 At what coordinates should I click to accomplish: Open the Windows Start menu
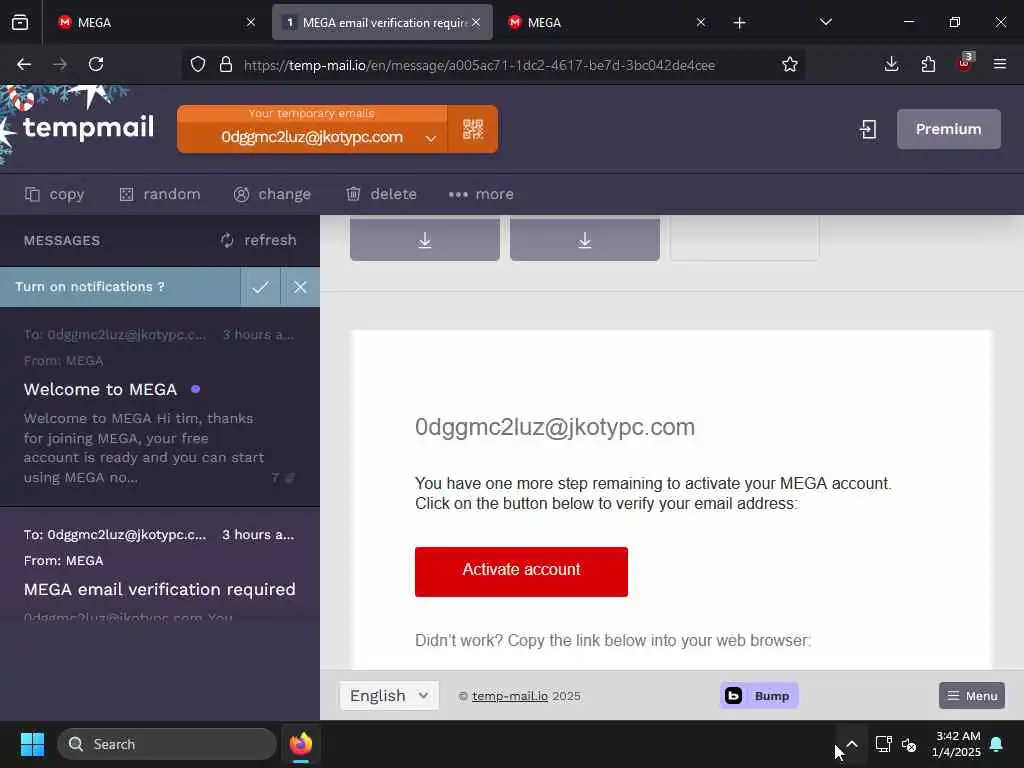tap(32, 744)
